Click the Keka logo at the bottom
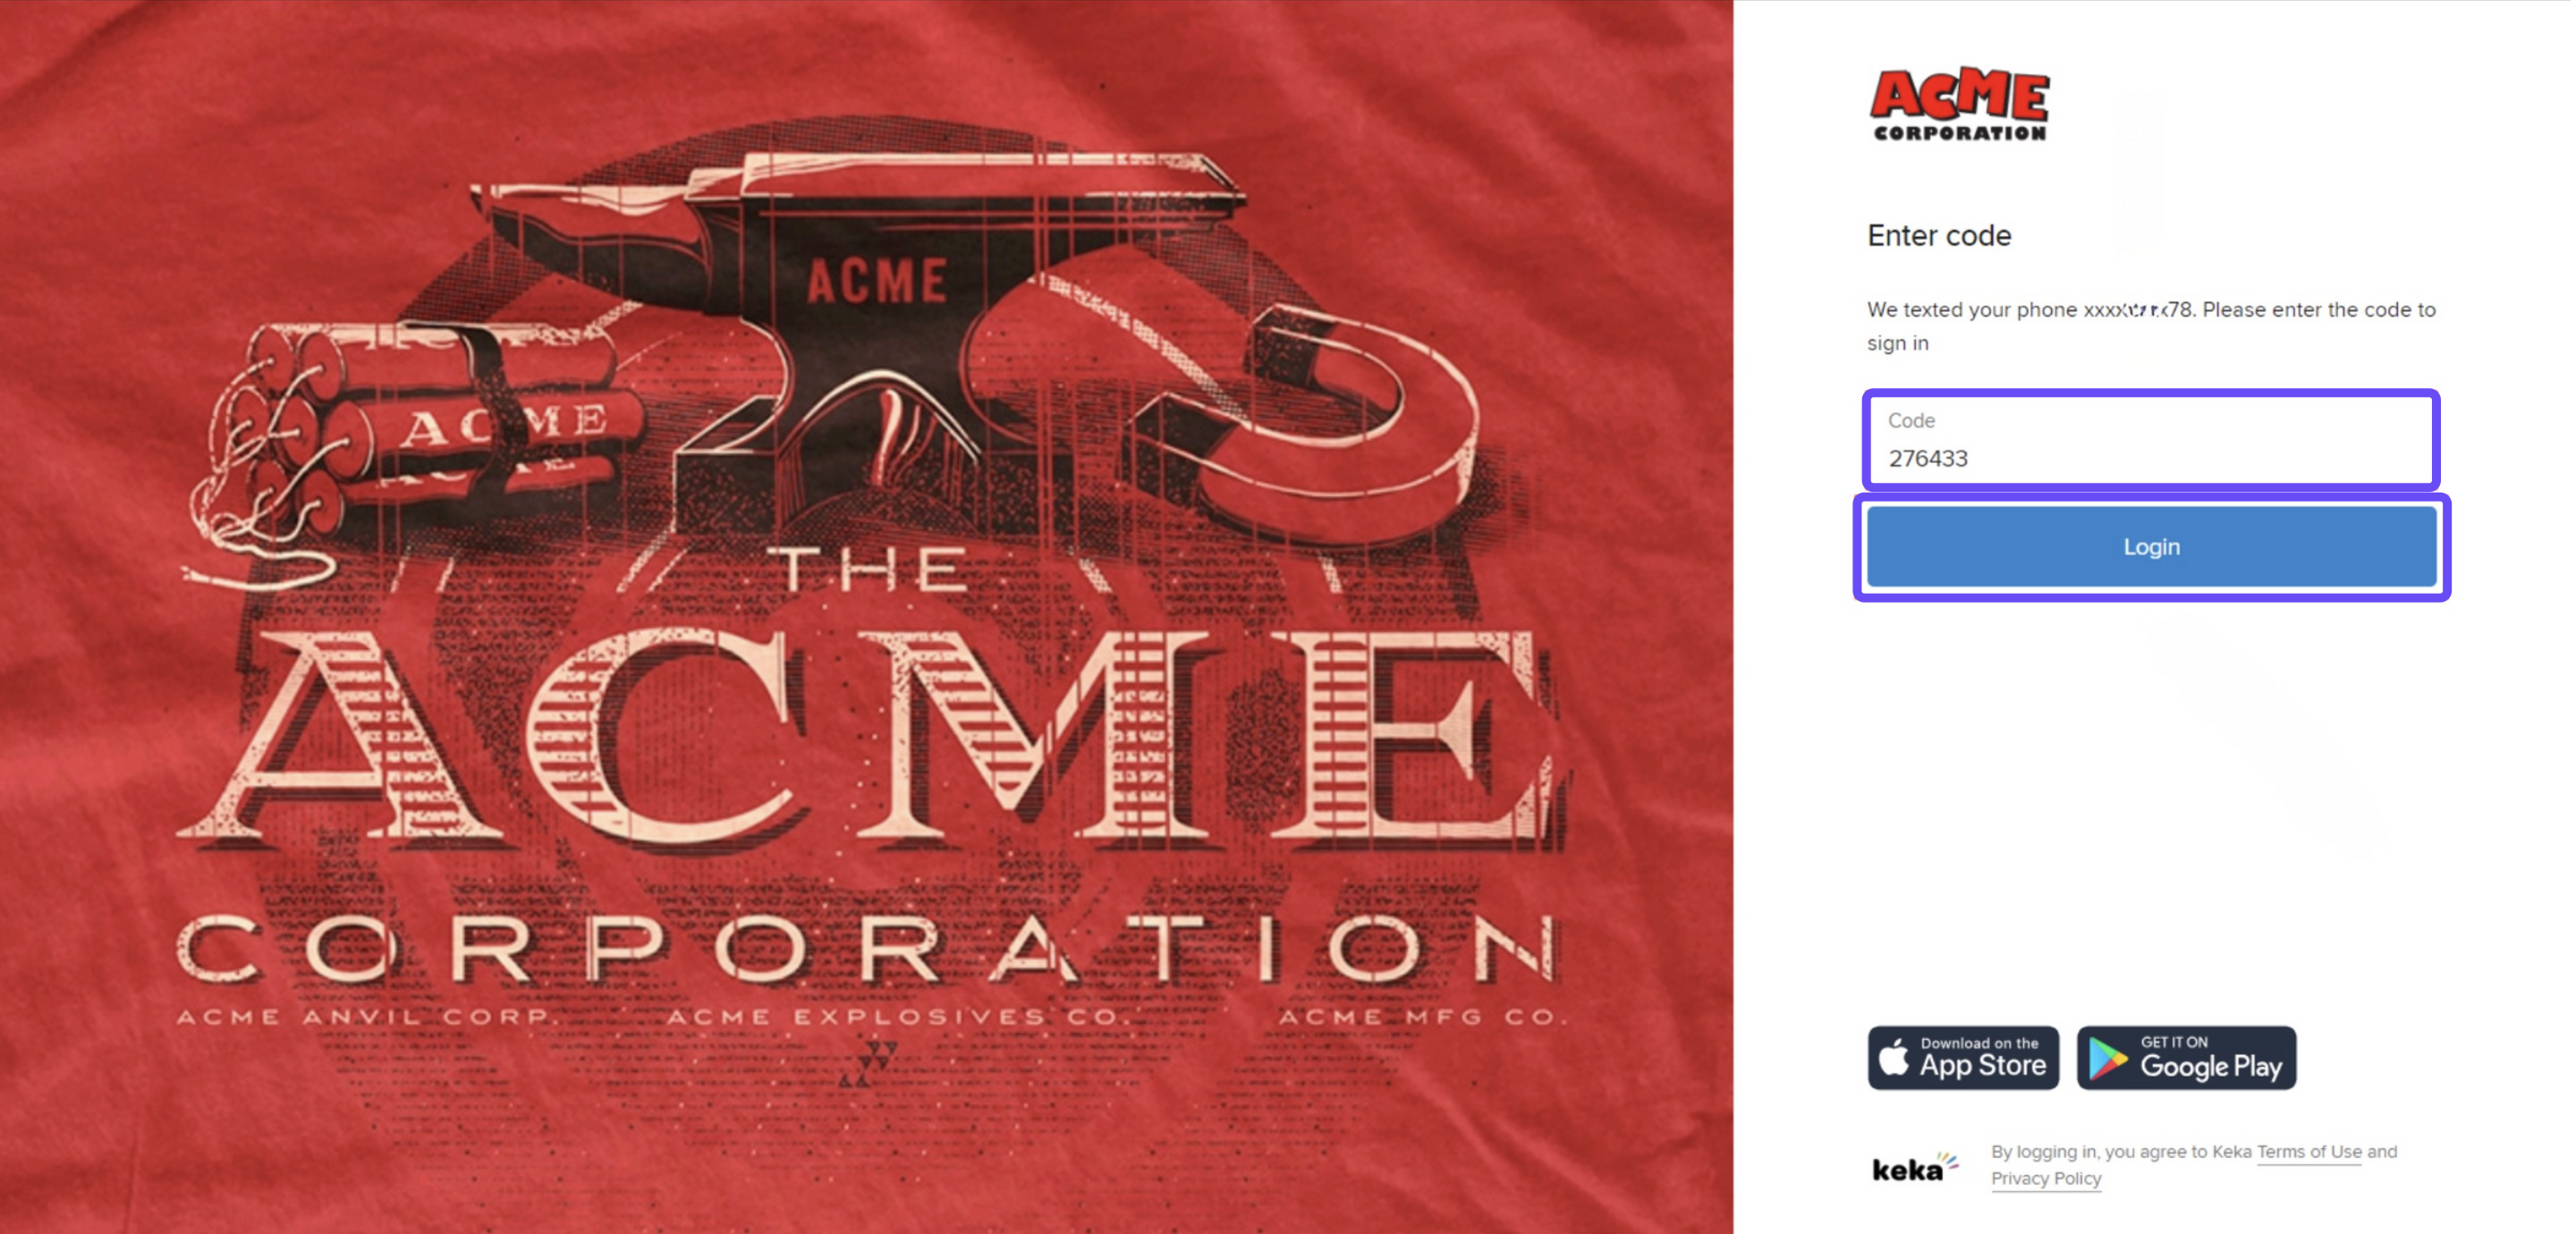This screenshot has height=1234, width=2576. coord(1914,1166)
